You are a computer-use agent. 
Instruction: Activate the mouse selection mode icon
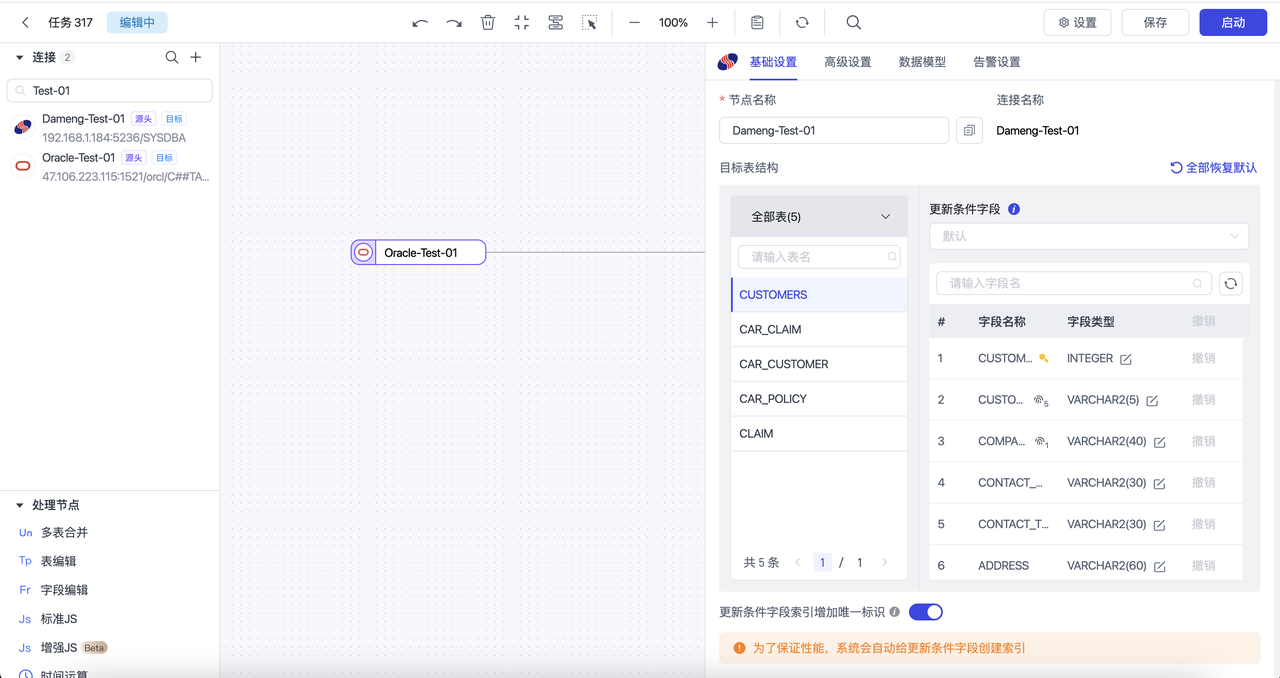tap(590, 22)
